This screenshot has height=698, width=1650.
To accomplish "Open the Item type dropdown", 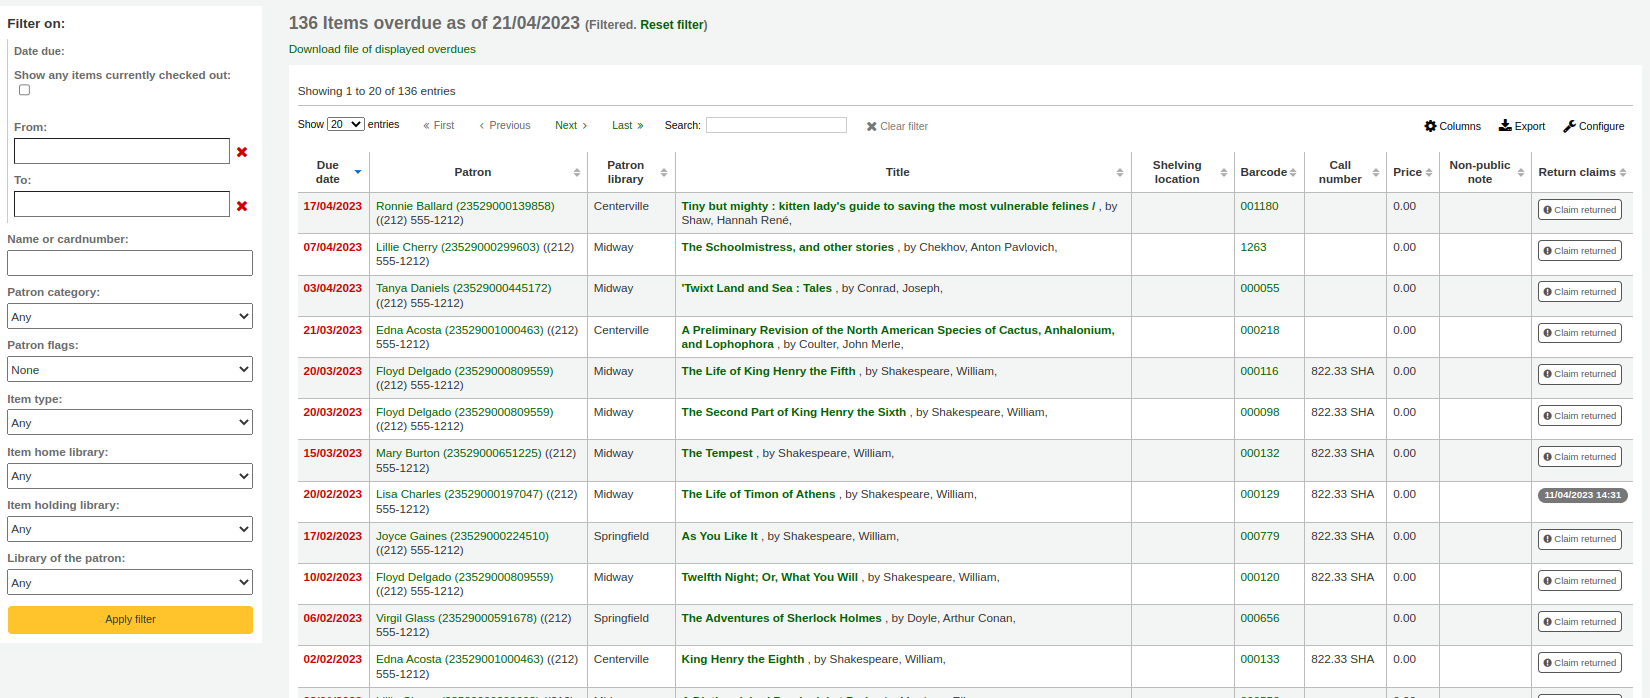I will pyautogui.click(x=130, y=423).
